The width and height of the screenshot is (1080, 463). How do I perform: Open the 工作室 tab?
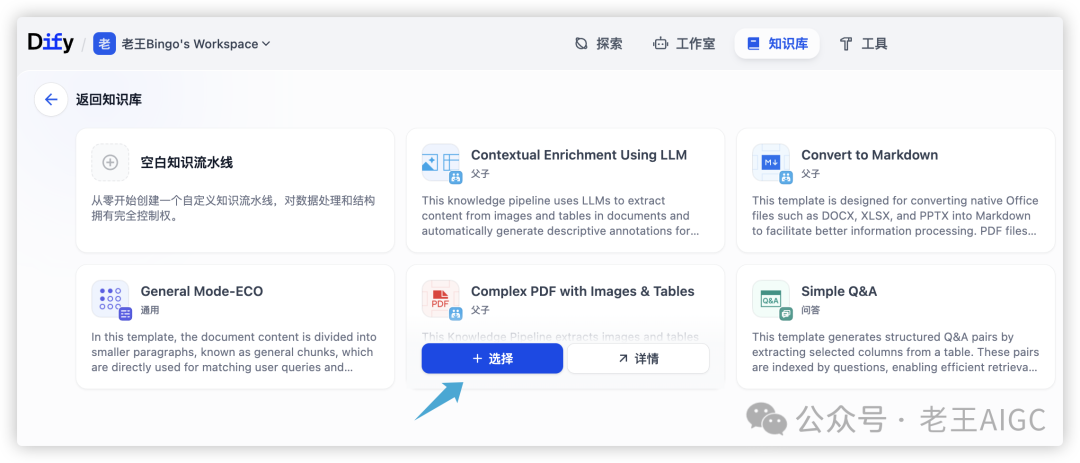684,43
